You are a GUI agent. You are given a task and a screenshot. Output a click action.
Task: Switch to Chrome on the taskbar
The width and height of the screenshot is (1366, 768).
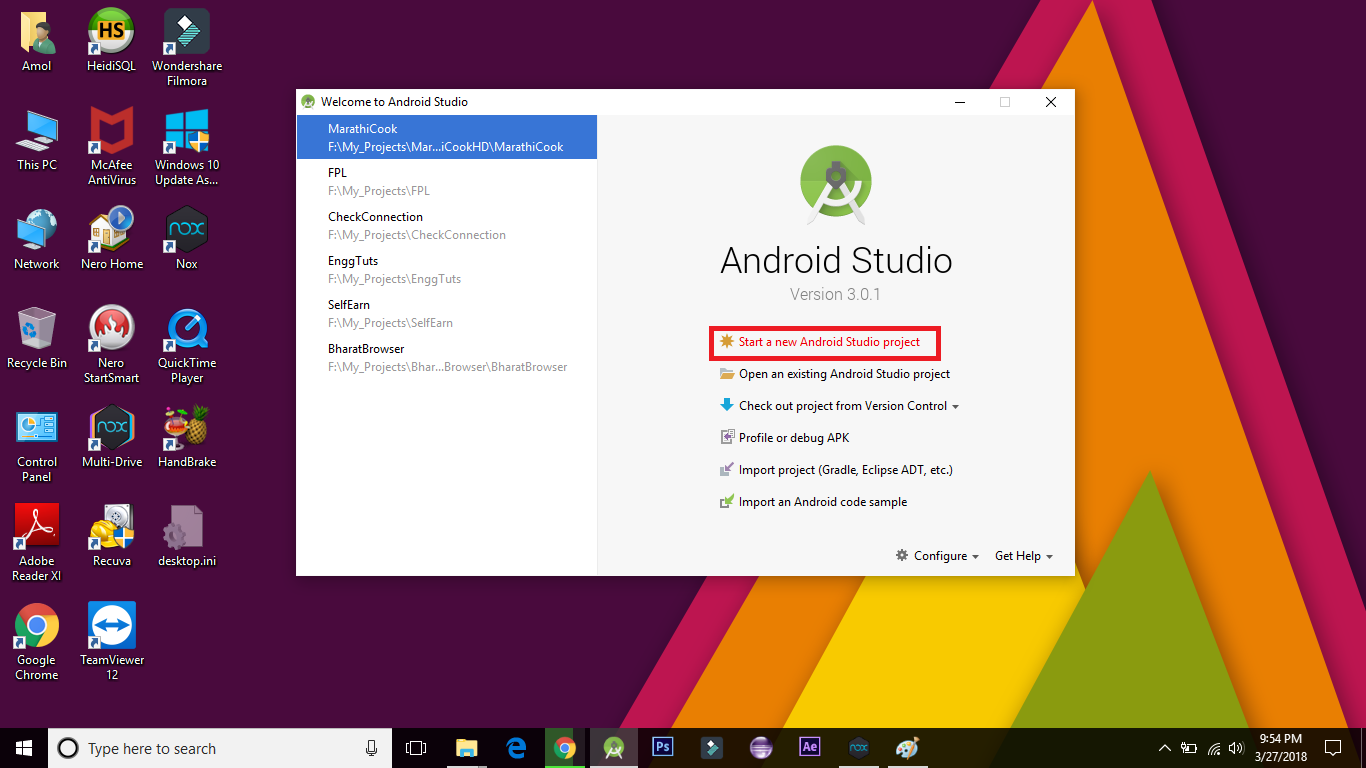coord(565,748)
